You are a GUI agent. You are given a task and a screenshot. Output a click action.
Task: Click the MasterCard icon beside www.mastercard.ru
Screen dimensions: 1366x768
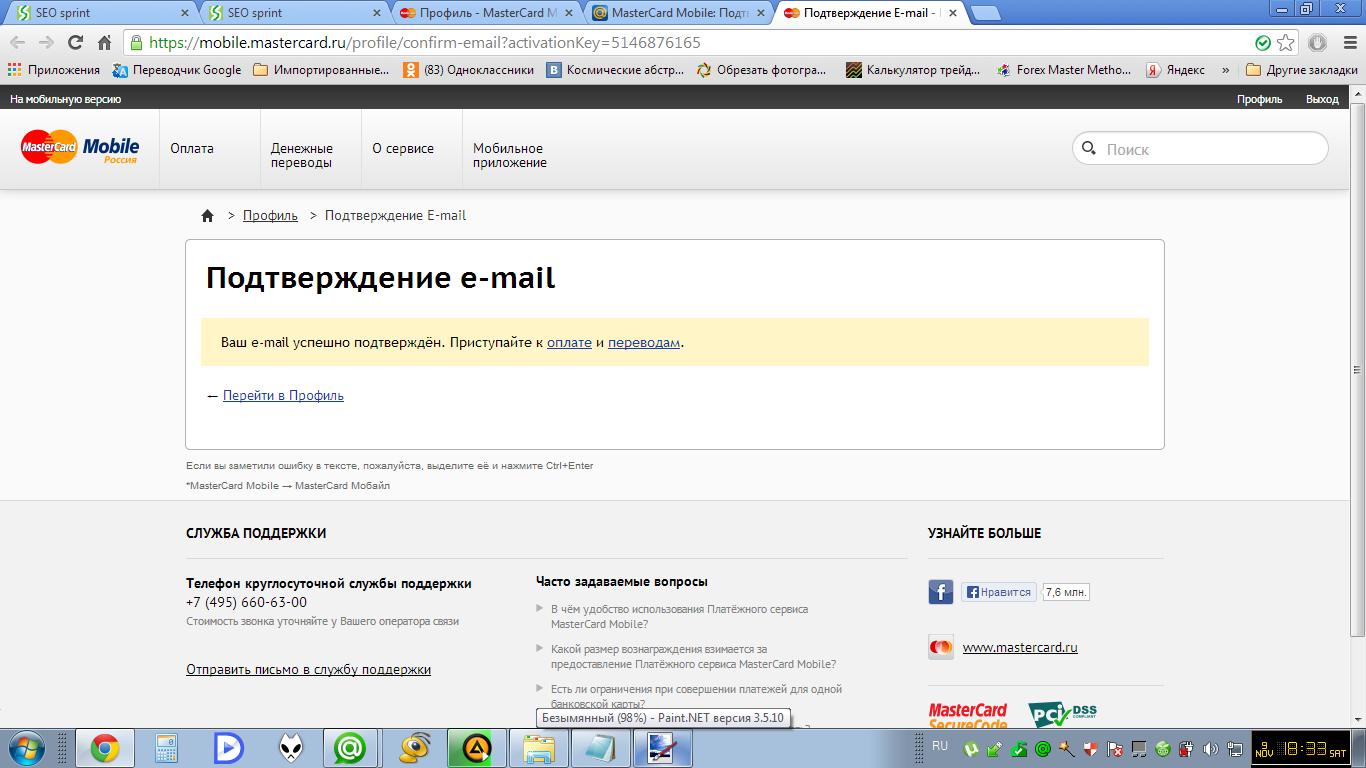pos(941,647)
